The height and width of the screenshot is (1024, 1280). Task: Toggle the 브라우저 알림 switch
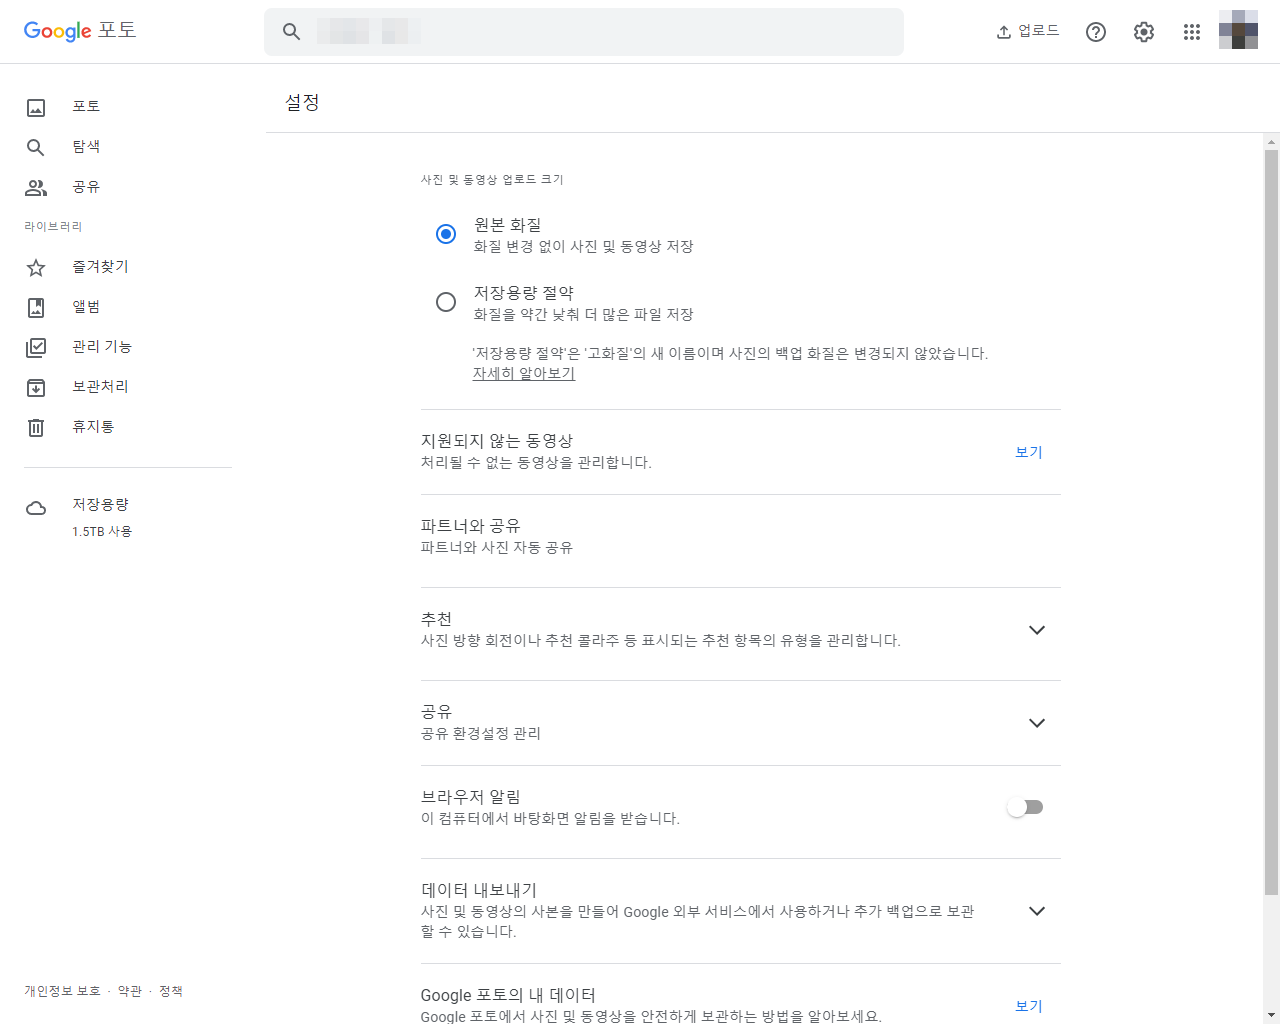tap(1025, 807)
